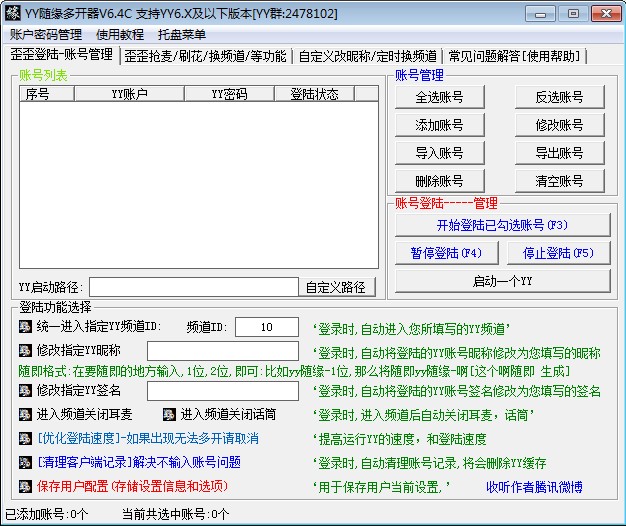
Task: Open the 账户密码管理 menu
Action: (46, 35)
